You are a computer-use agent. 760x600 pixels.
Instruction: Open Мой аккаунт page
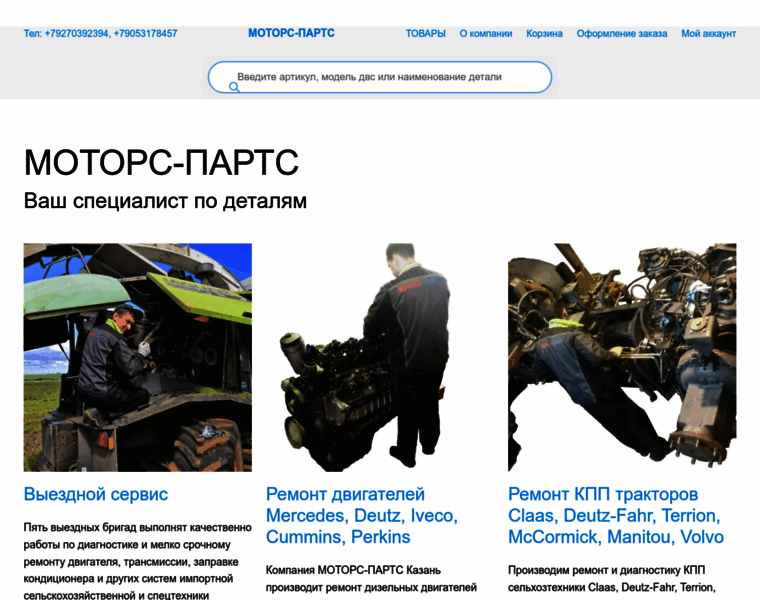tap(709, 33)
